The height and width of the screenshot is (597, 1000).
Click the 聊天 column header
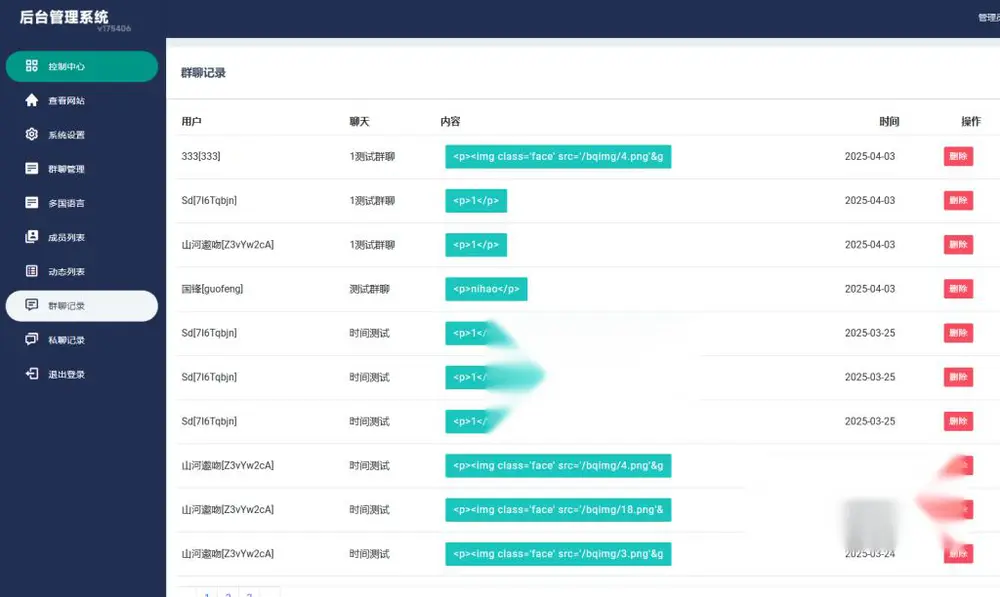click(x=359, y=121)
